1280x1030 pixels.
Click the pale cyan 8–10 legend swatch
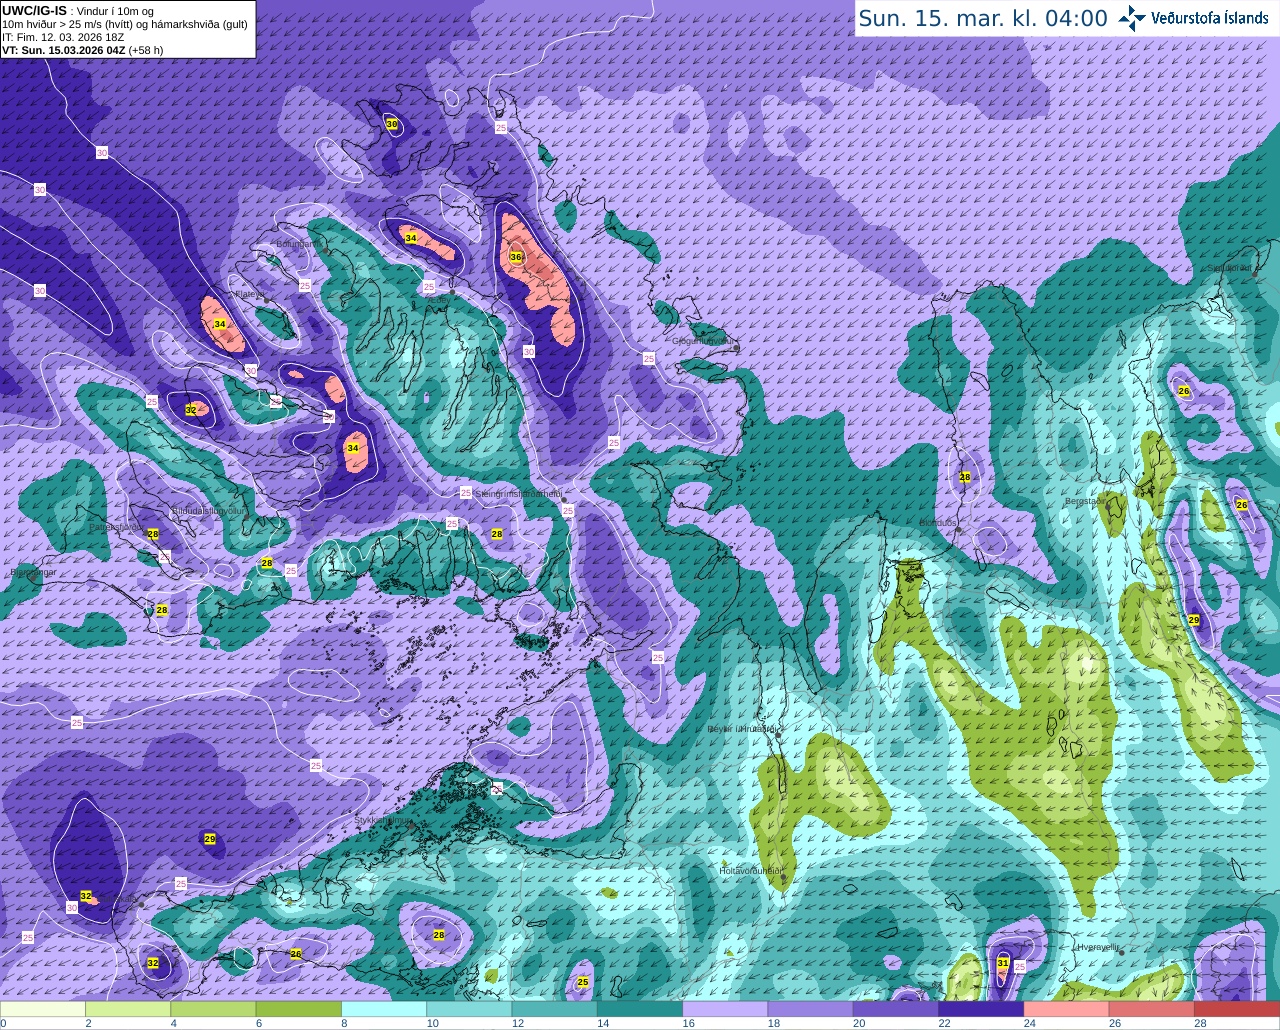(384, 1008)
